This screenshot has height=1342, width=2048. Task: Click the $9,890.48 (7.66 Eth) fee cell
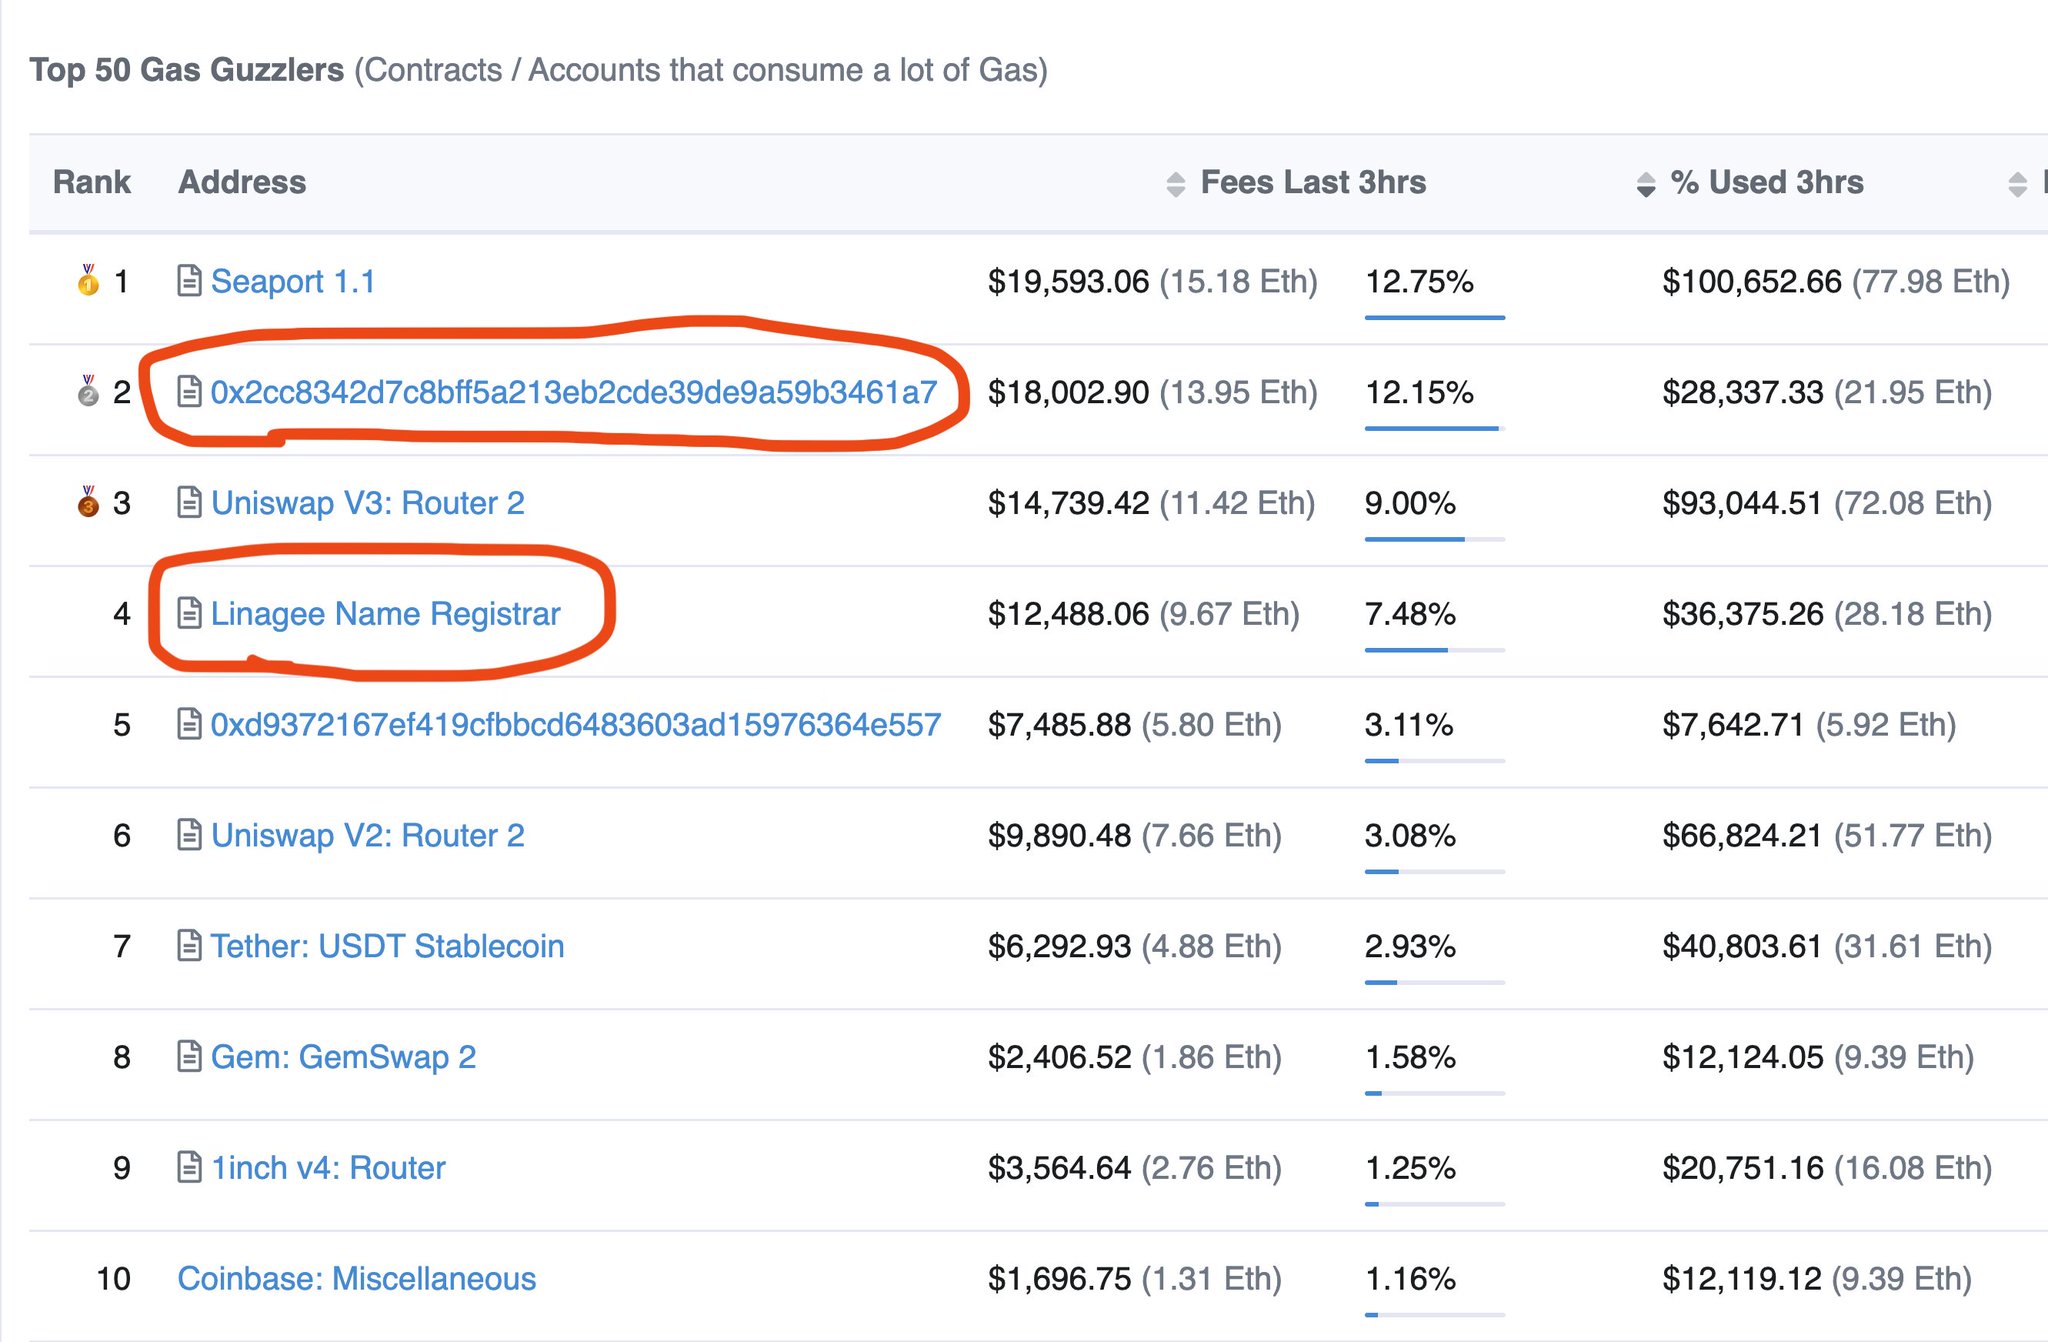[x=1135, y=835]
